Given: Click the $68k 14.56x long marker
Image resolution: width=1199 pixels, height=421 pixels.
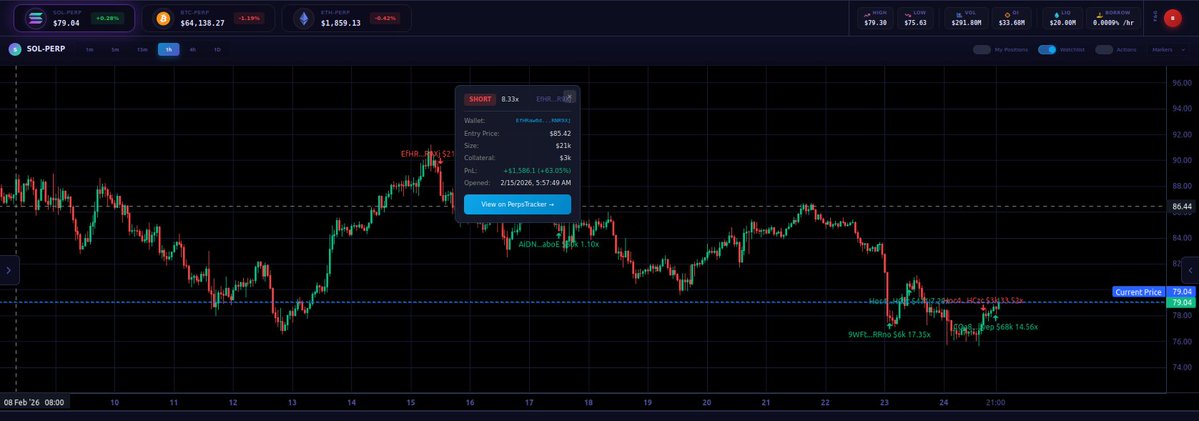Looking at the screenshot, I should 996,327.
